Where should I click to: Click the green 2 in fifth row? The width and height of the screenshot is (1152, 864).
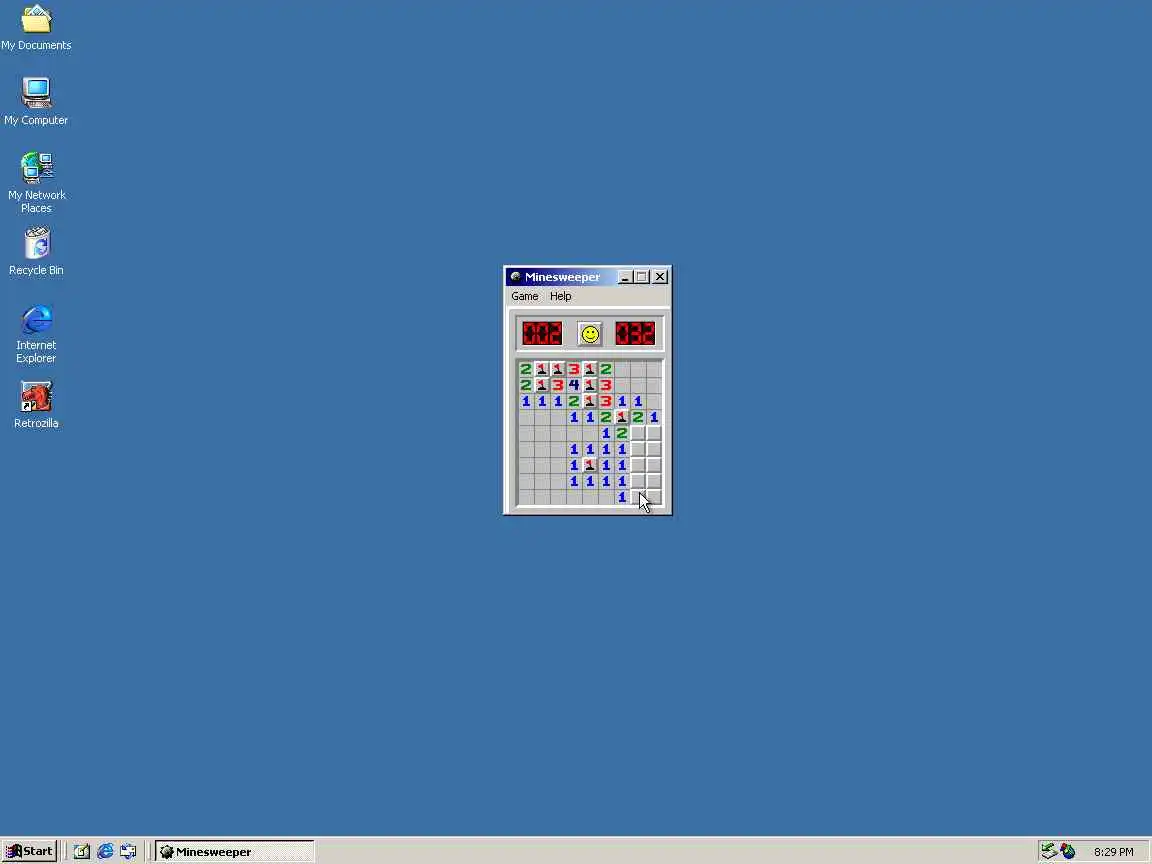point(622,433)
